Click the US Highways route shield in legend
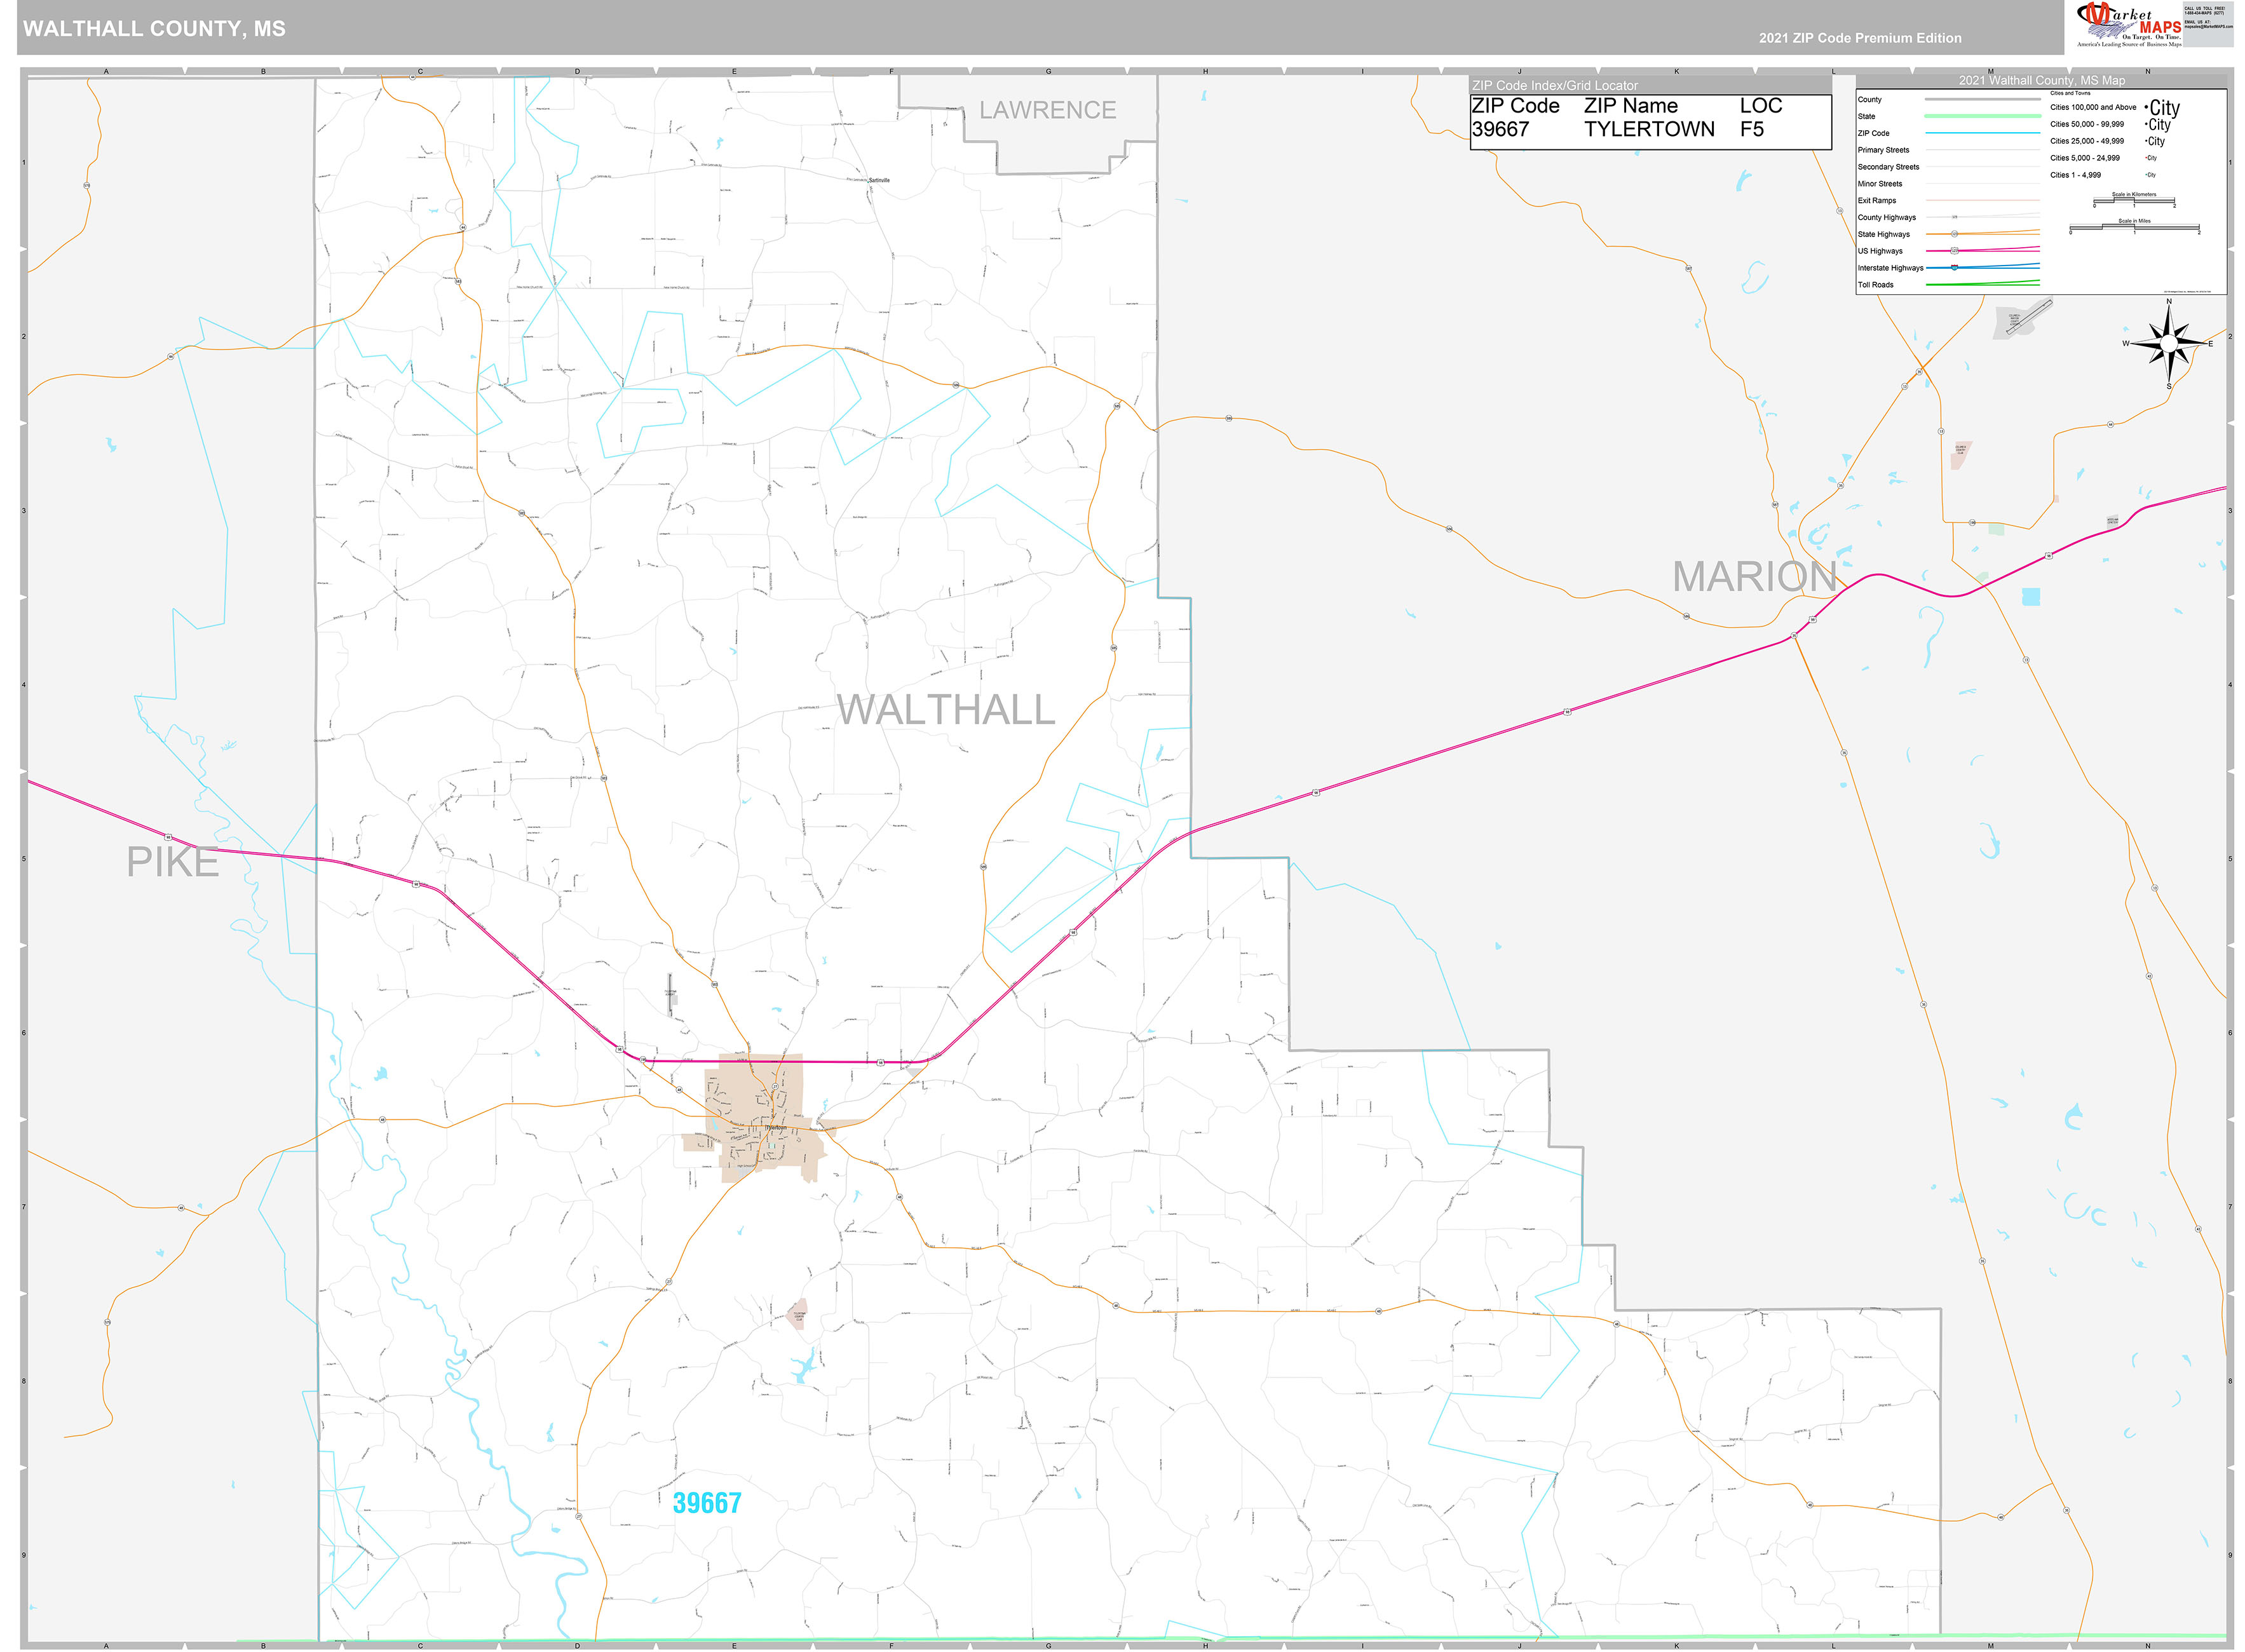Viewport: 2245px width, 1652px height. click(1955, 251)
